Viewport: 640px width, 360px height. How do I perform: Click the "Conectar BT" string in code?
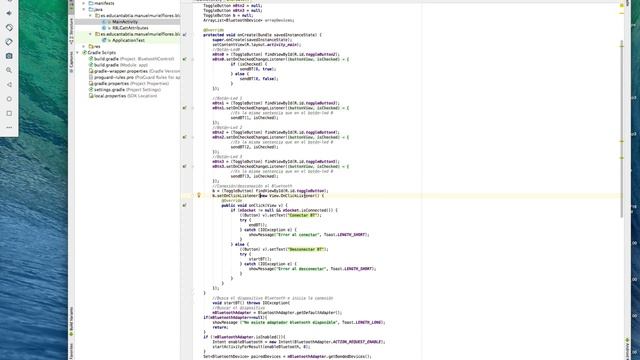(x=302, y=215)
